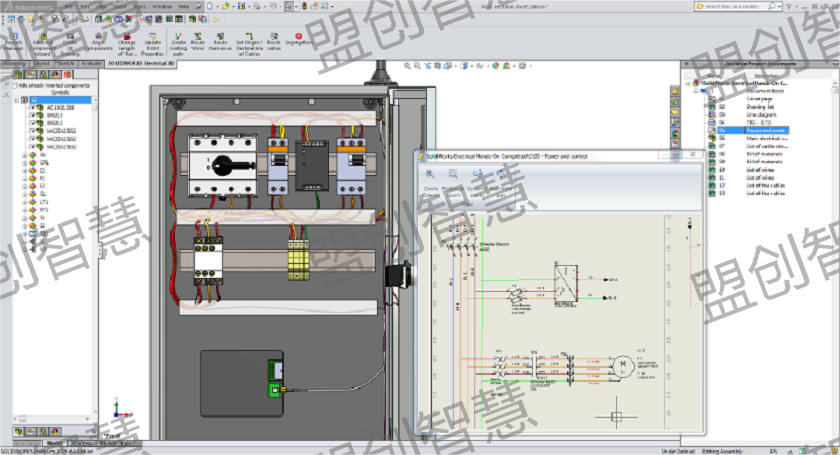Select the Align Components tool
Image resolution: width=840 pixels, height=455 pixels.
click(x=99, y=42)
